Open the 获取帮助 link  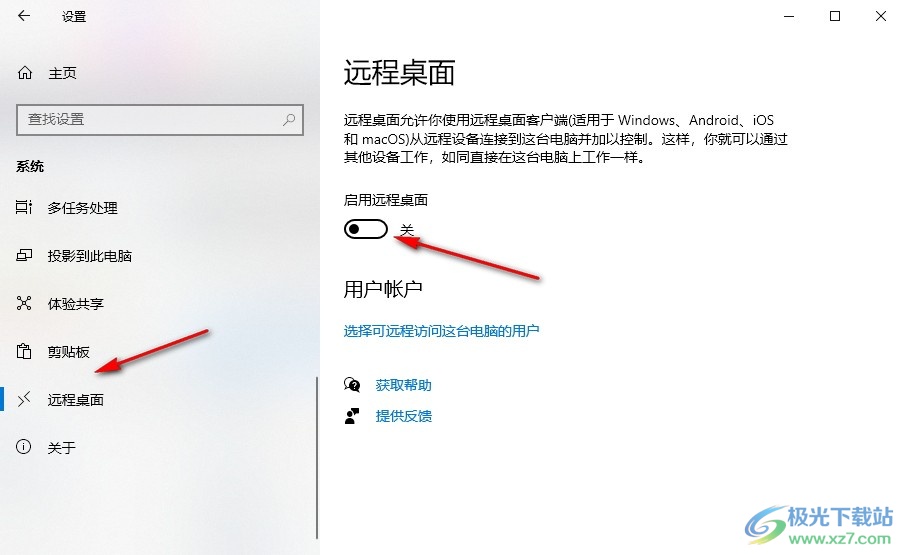[x=403, y=385]
